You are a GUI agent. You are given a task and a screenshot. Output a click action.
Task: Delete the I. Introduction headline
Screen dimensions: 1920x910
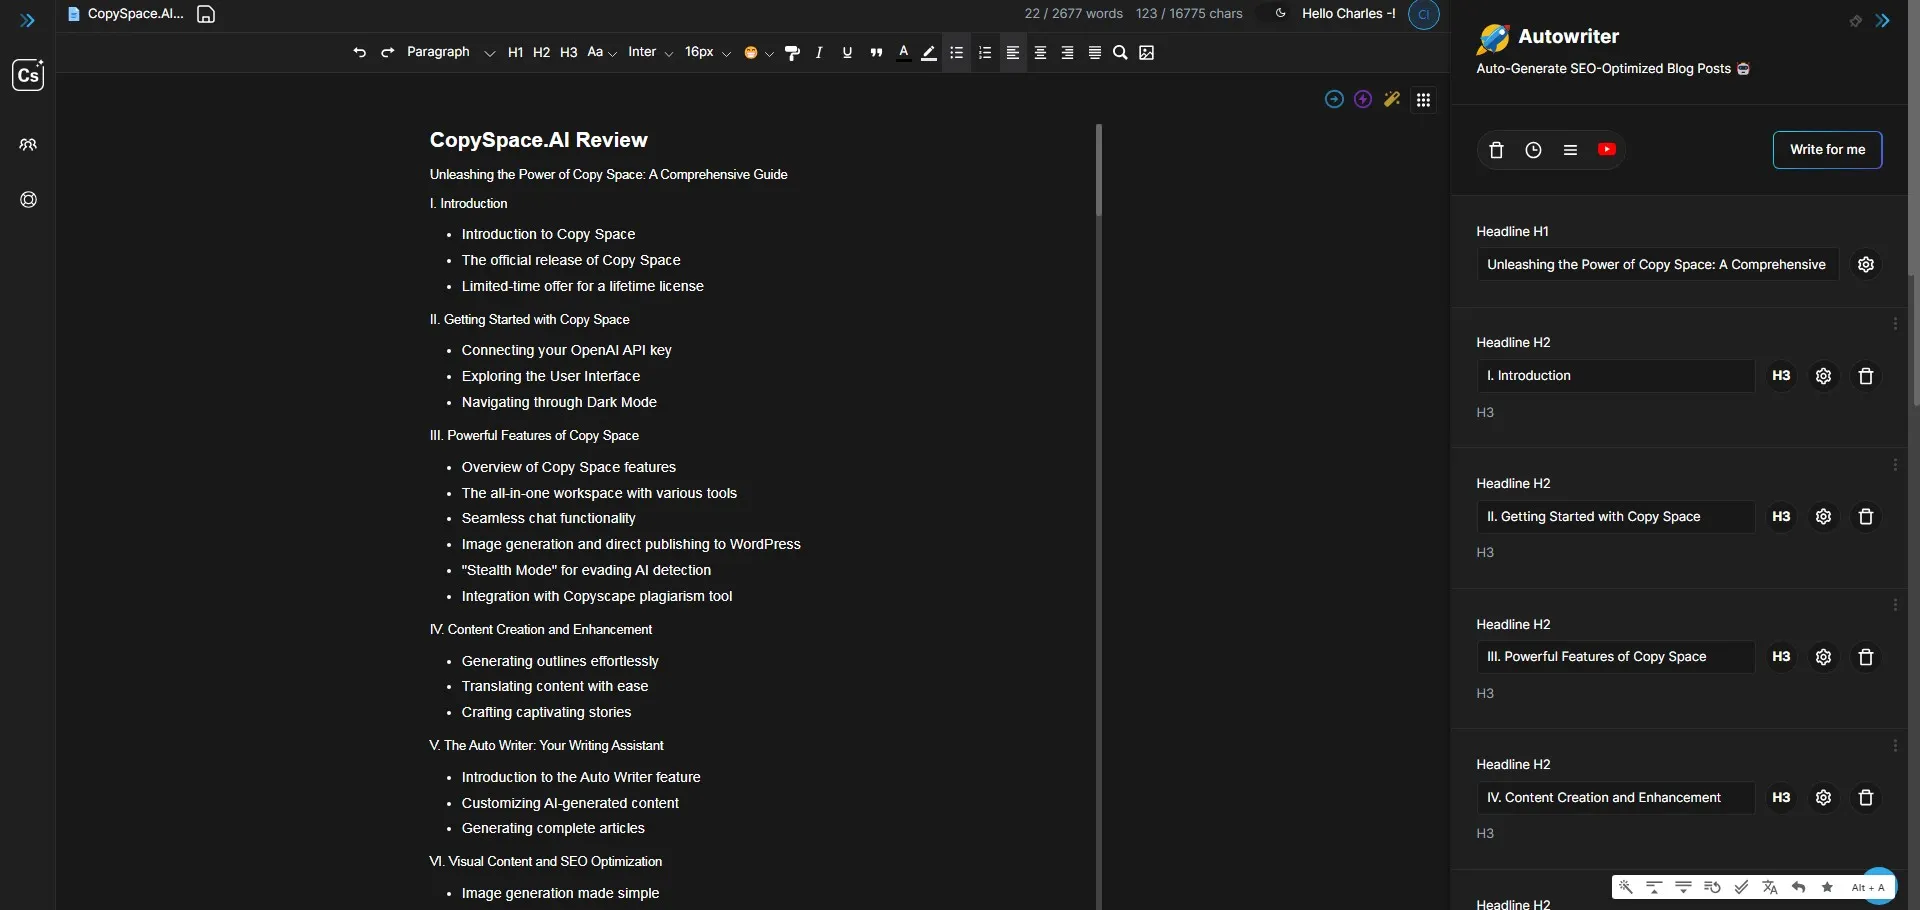point(1865,376)
